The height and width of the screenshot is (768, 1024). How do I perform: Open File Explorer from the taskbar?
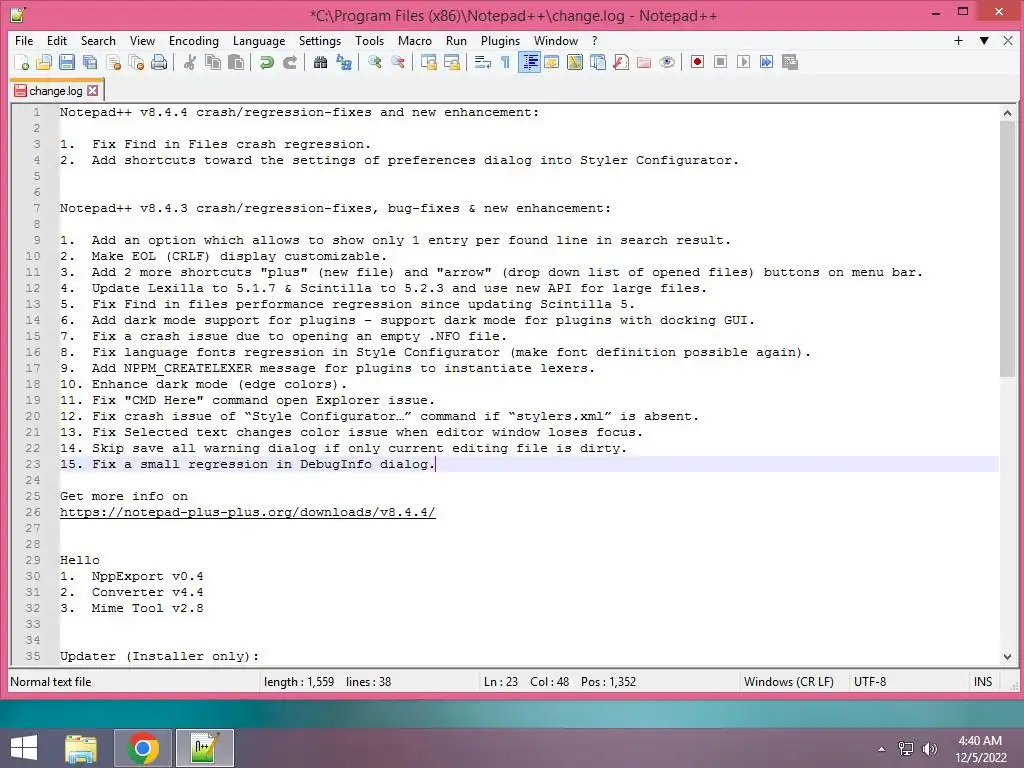81,748
